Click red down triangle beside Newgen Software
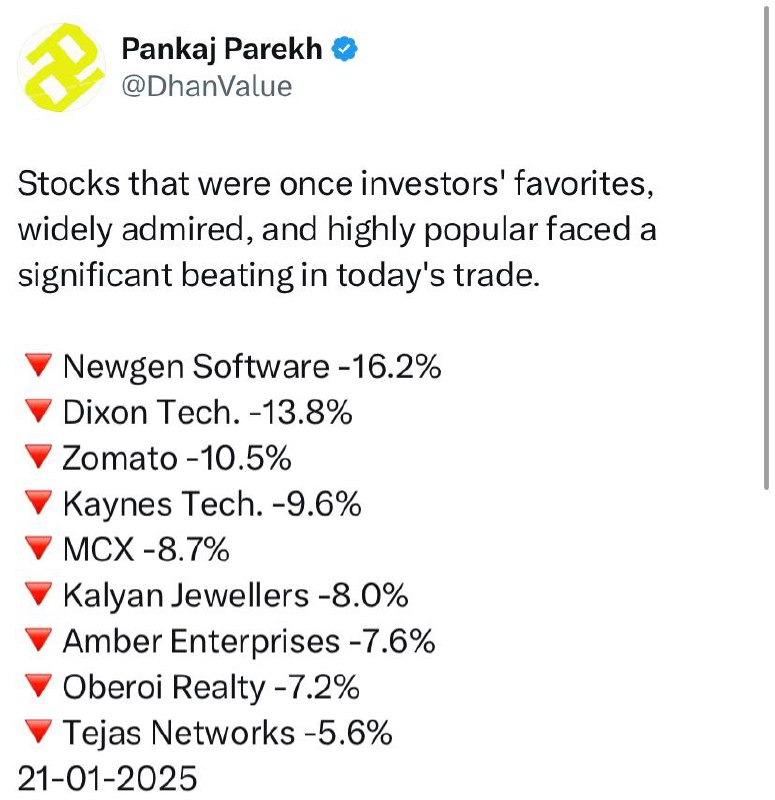Image resolution: width=775 pixels, height=800 pixels. (x=38, y=365)
